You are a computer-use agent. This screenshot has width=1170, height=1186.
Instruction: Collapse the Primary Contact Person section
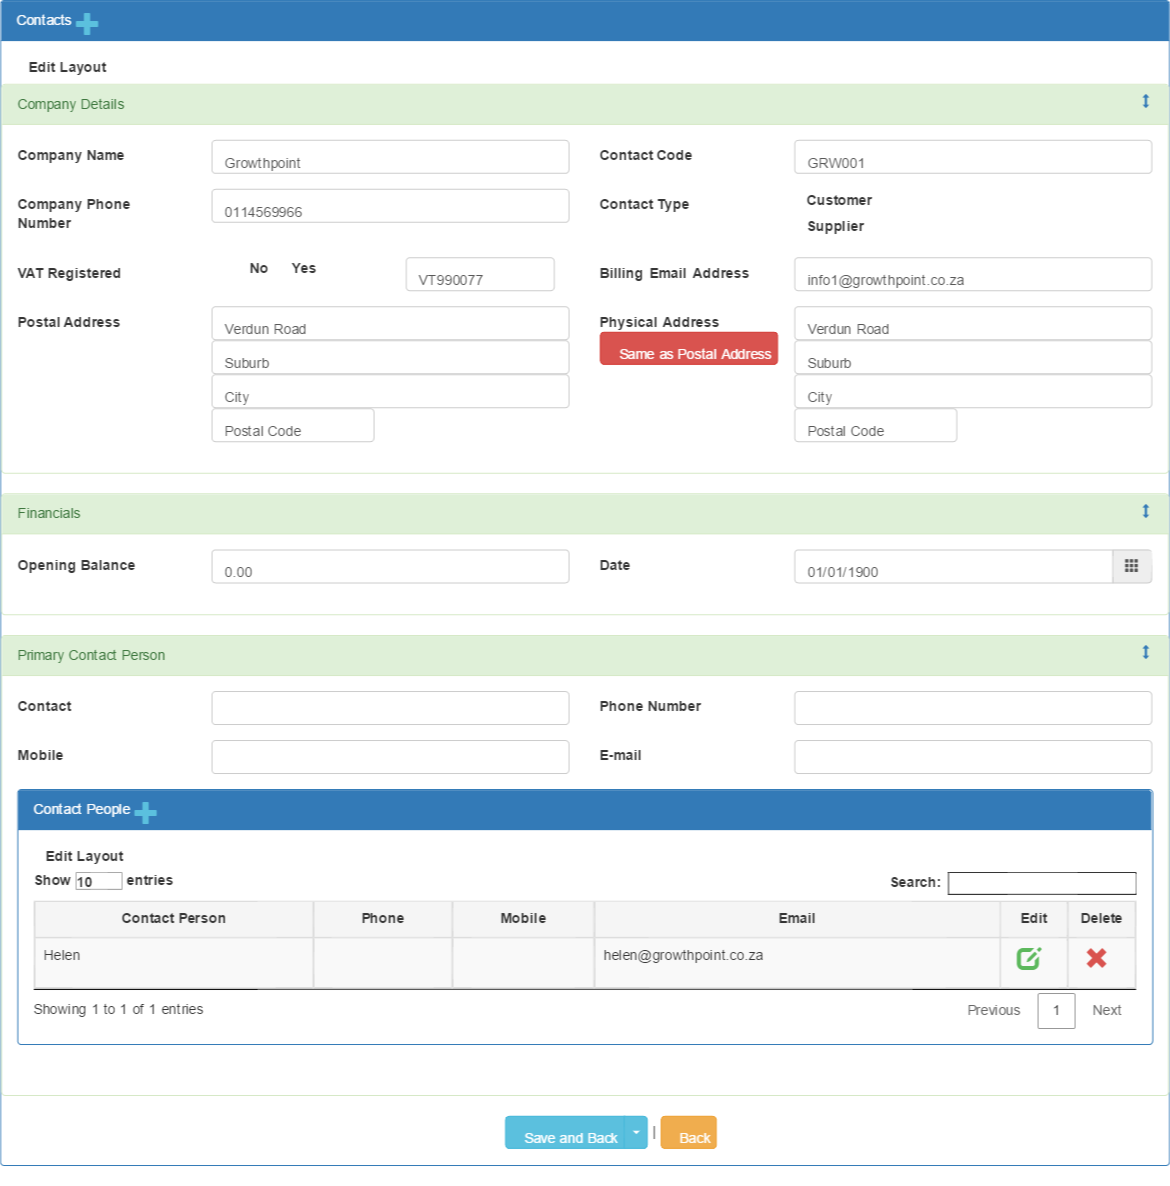pos(1145,652)
